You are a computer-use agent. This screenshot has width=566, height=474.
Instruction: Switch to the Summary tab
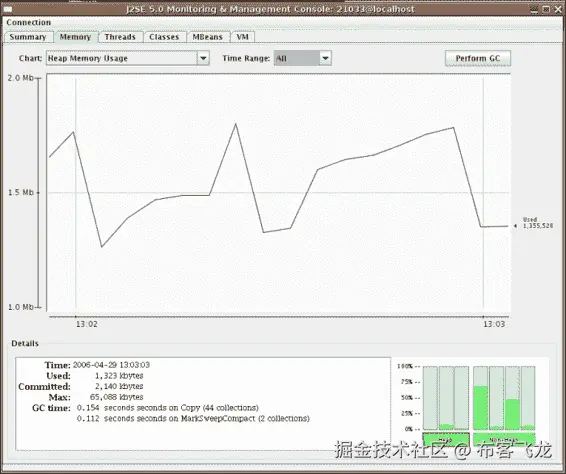28,37
